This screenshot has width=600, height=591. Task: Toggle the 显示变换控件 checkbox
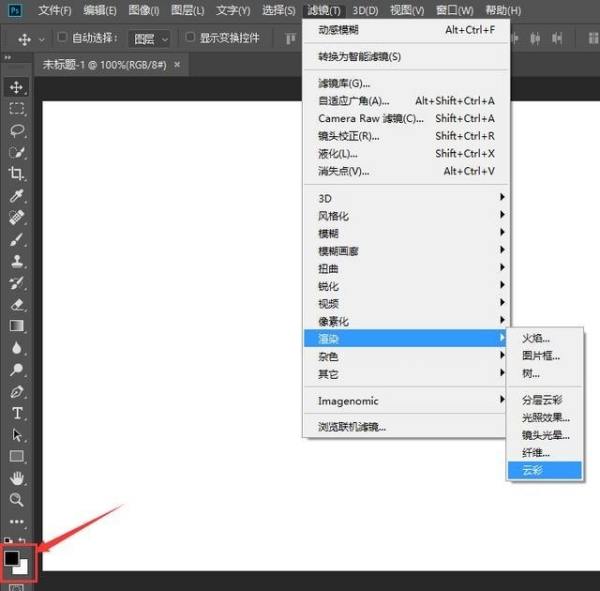(190, 38)
